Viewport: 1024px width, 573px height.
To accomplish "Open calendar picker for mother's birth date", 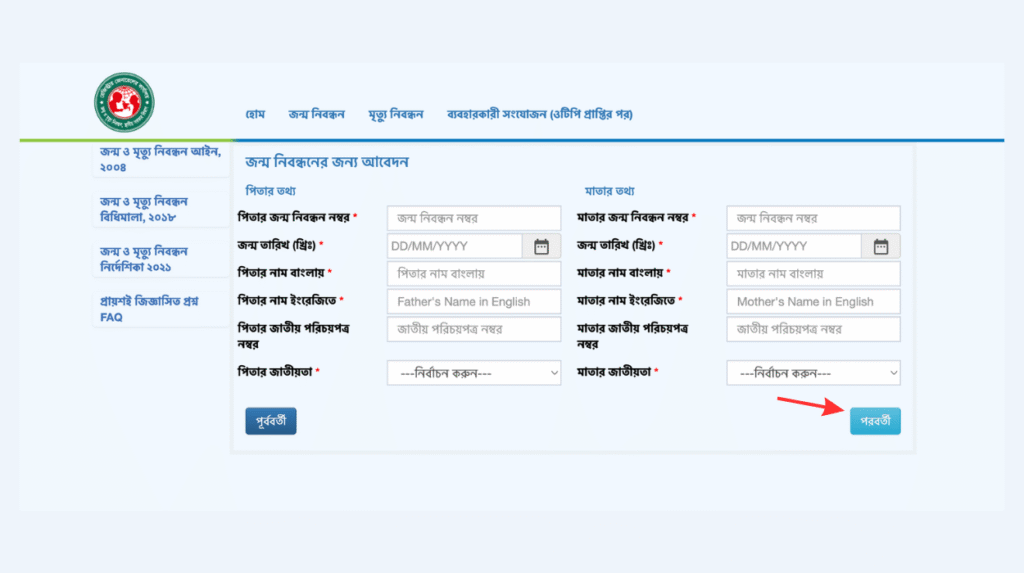I will point(881,246).
